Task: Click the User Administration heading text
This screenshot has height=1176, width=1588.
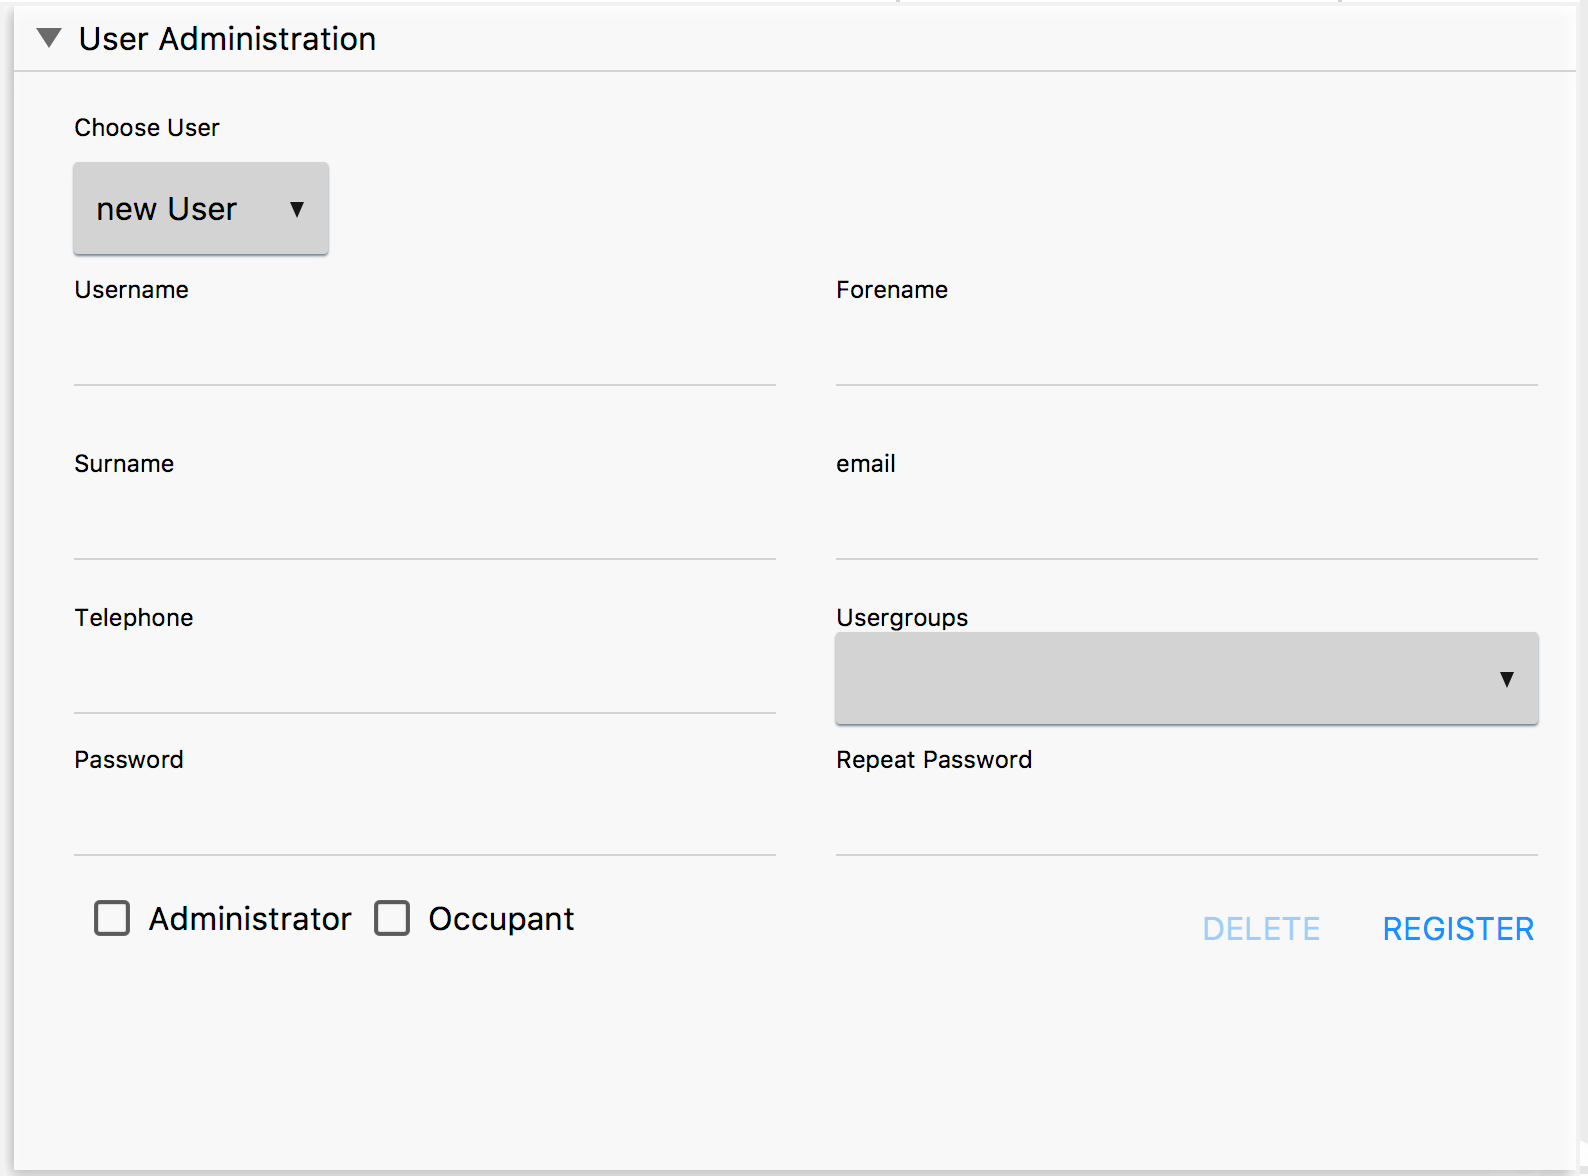Action: (227, 39)
